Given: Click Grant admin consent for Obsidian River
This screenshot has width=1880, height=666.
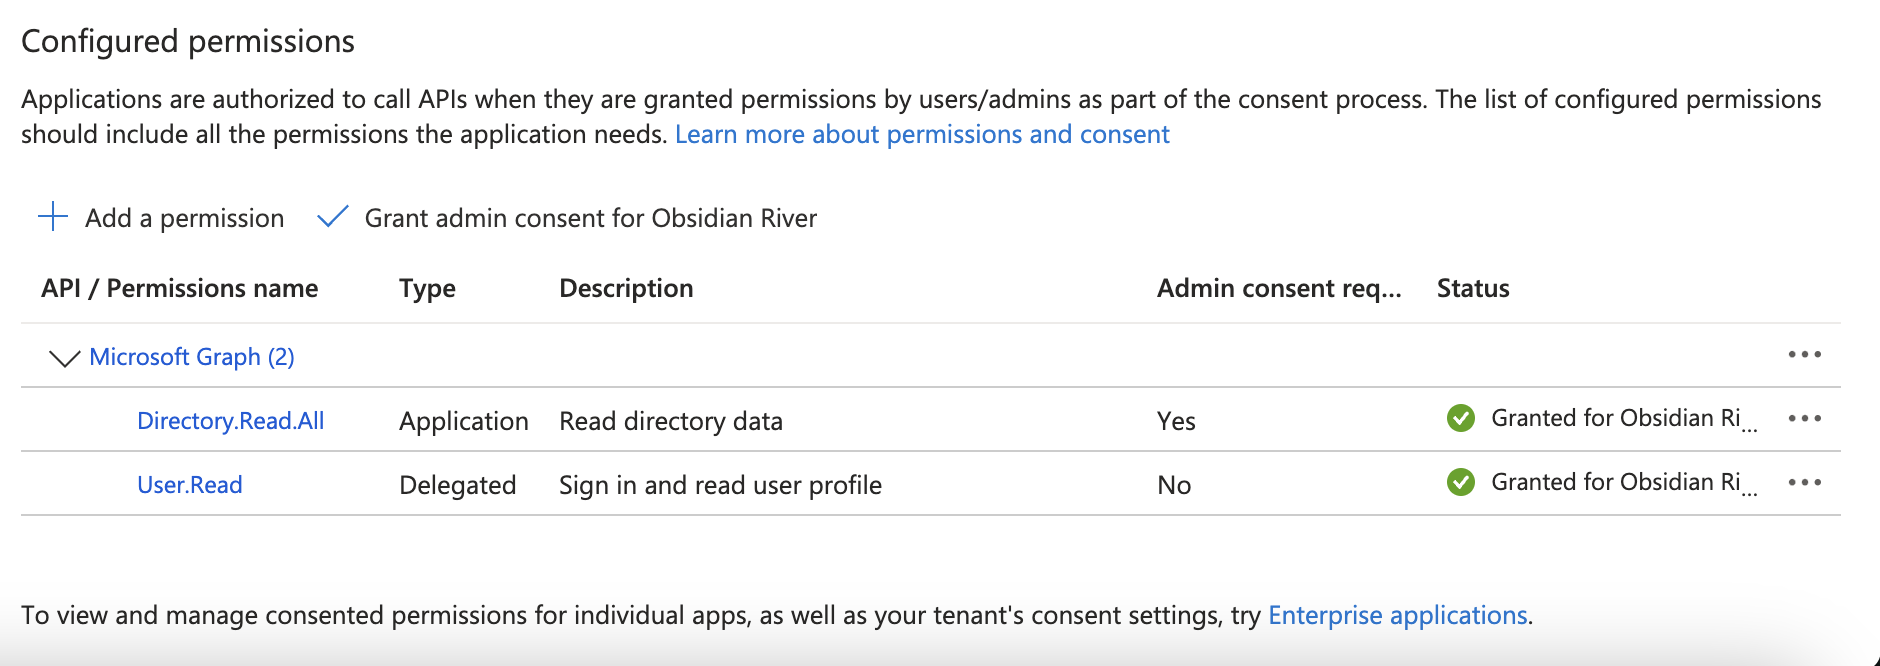Looking at the screenshot, I should (590, 218).
